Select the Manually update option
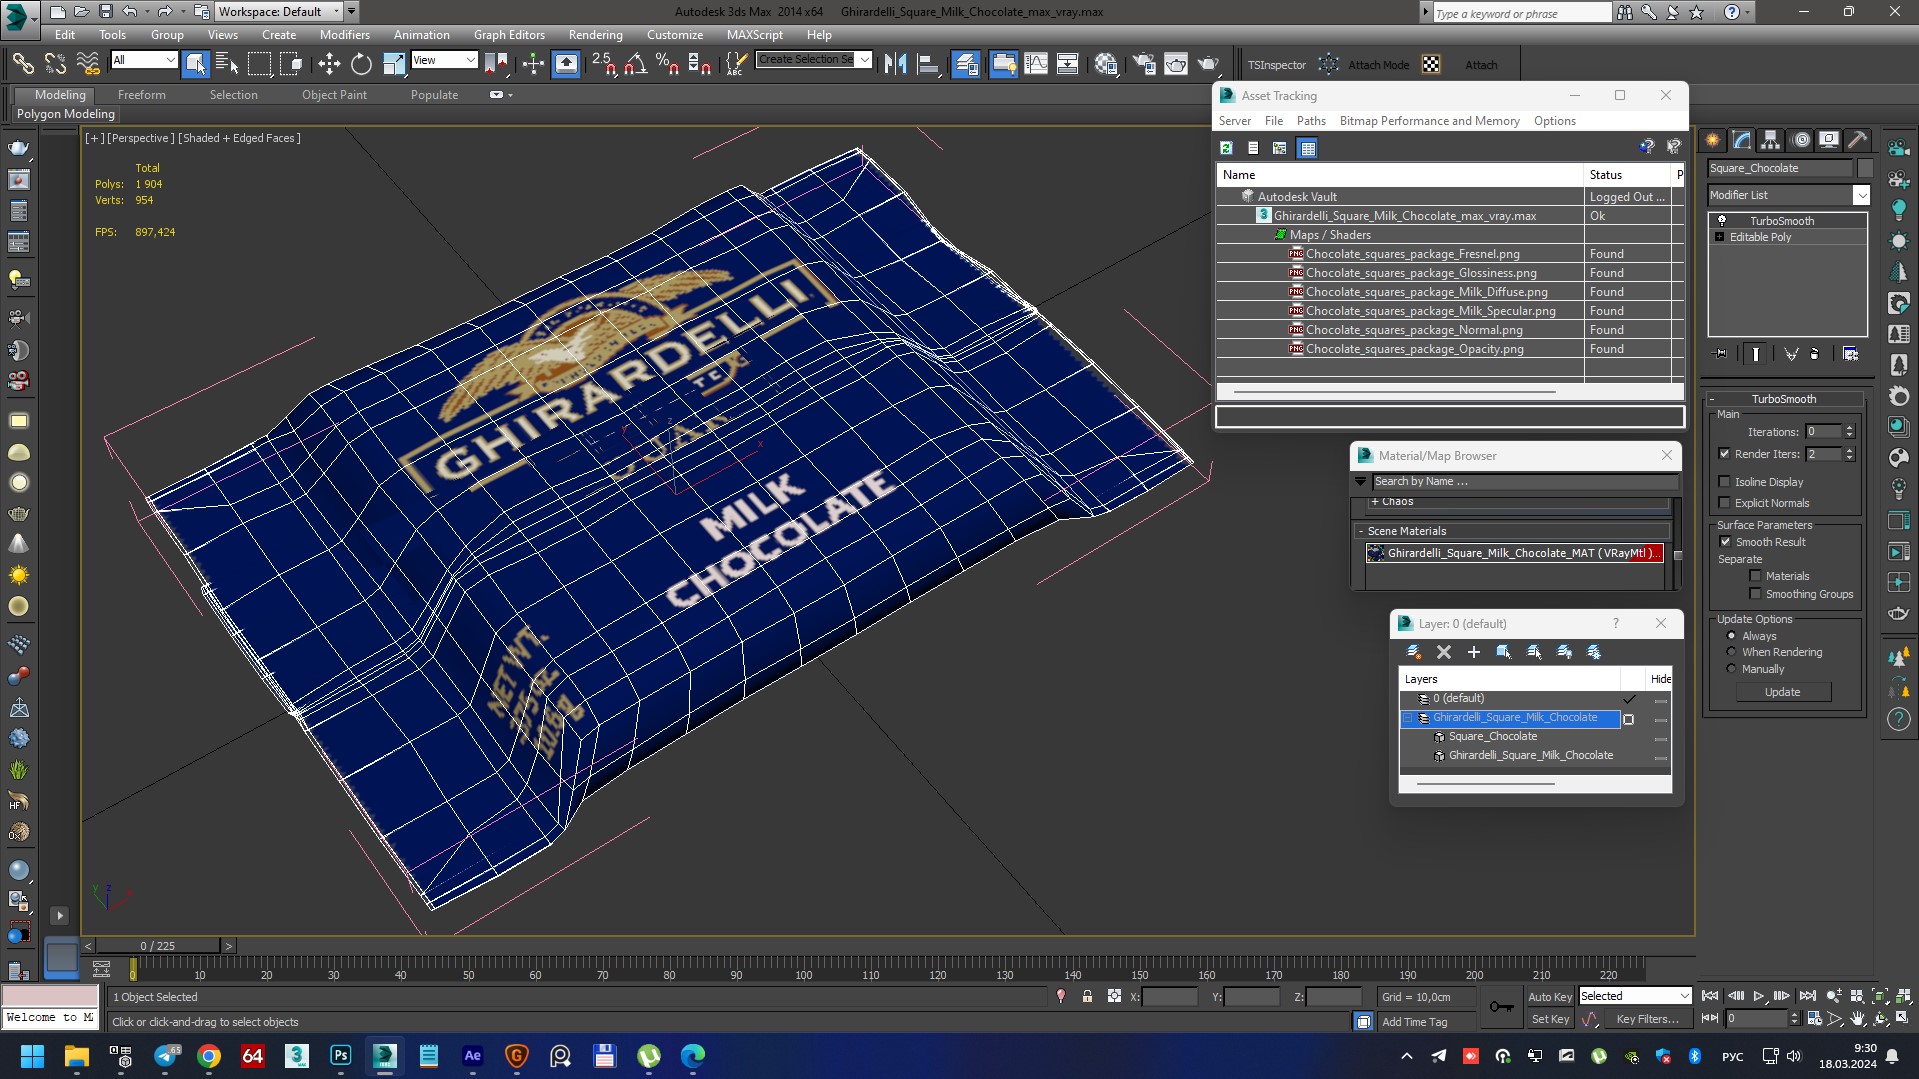Screen dimensions: 1919x1079 (1731, 669)
